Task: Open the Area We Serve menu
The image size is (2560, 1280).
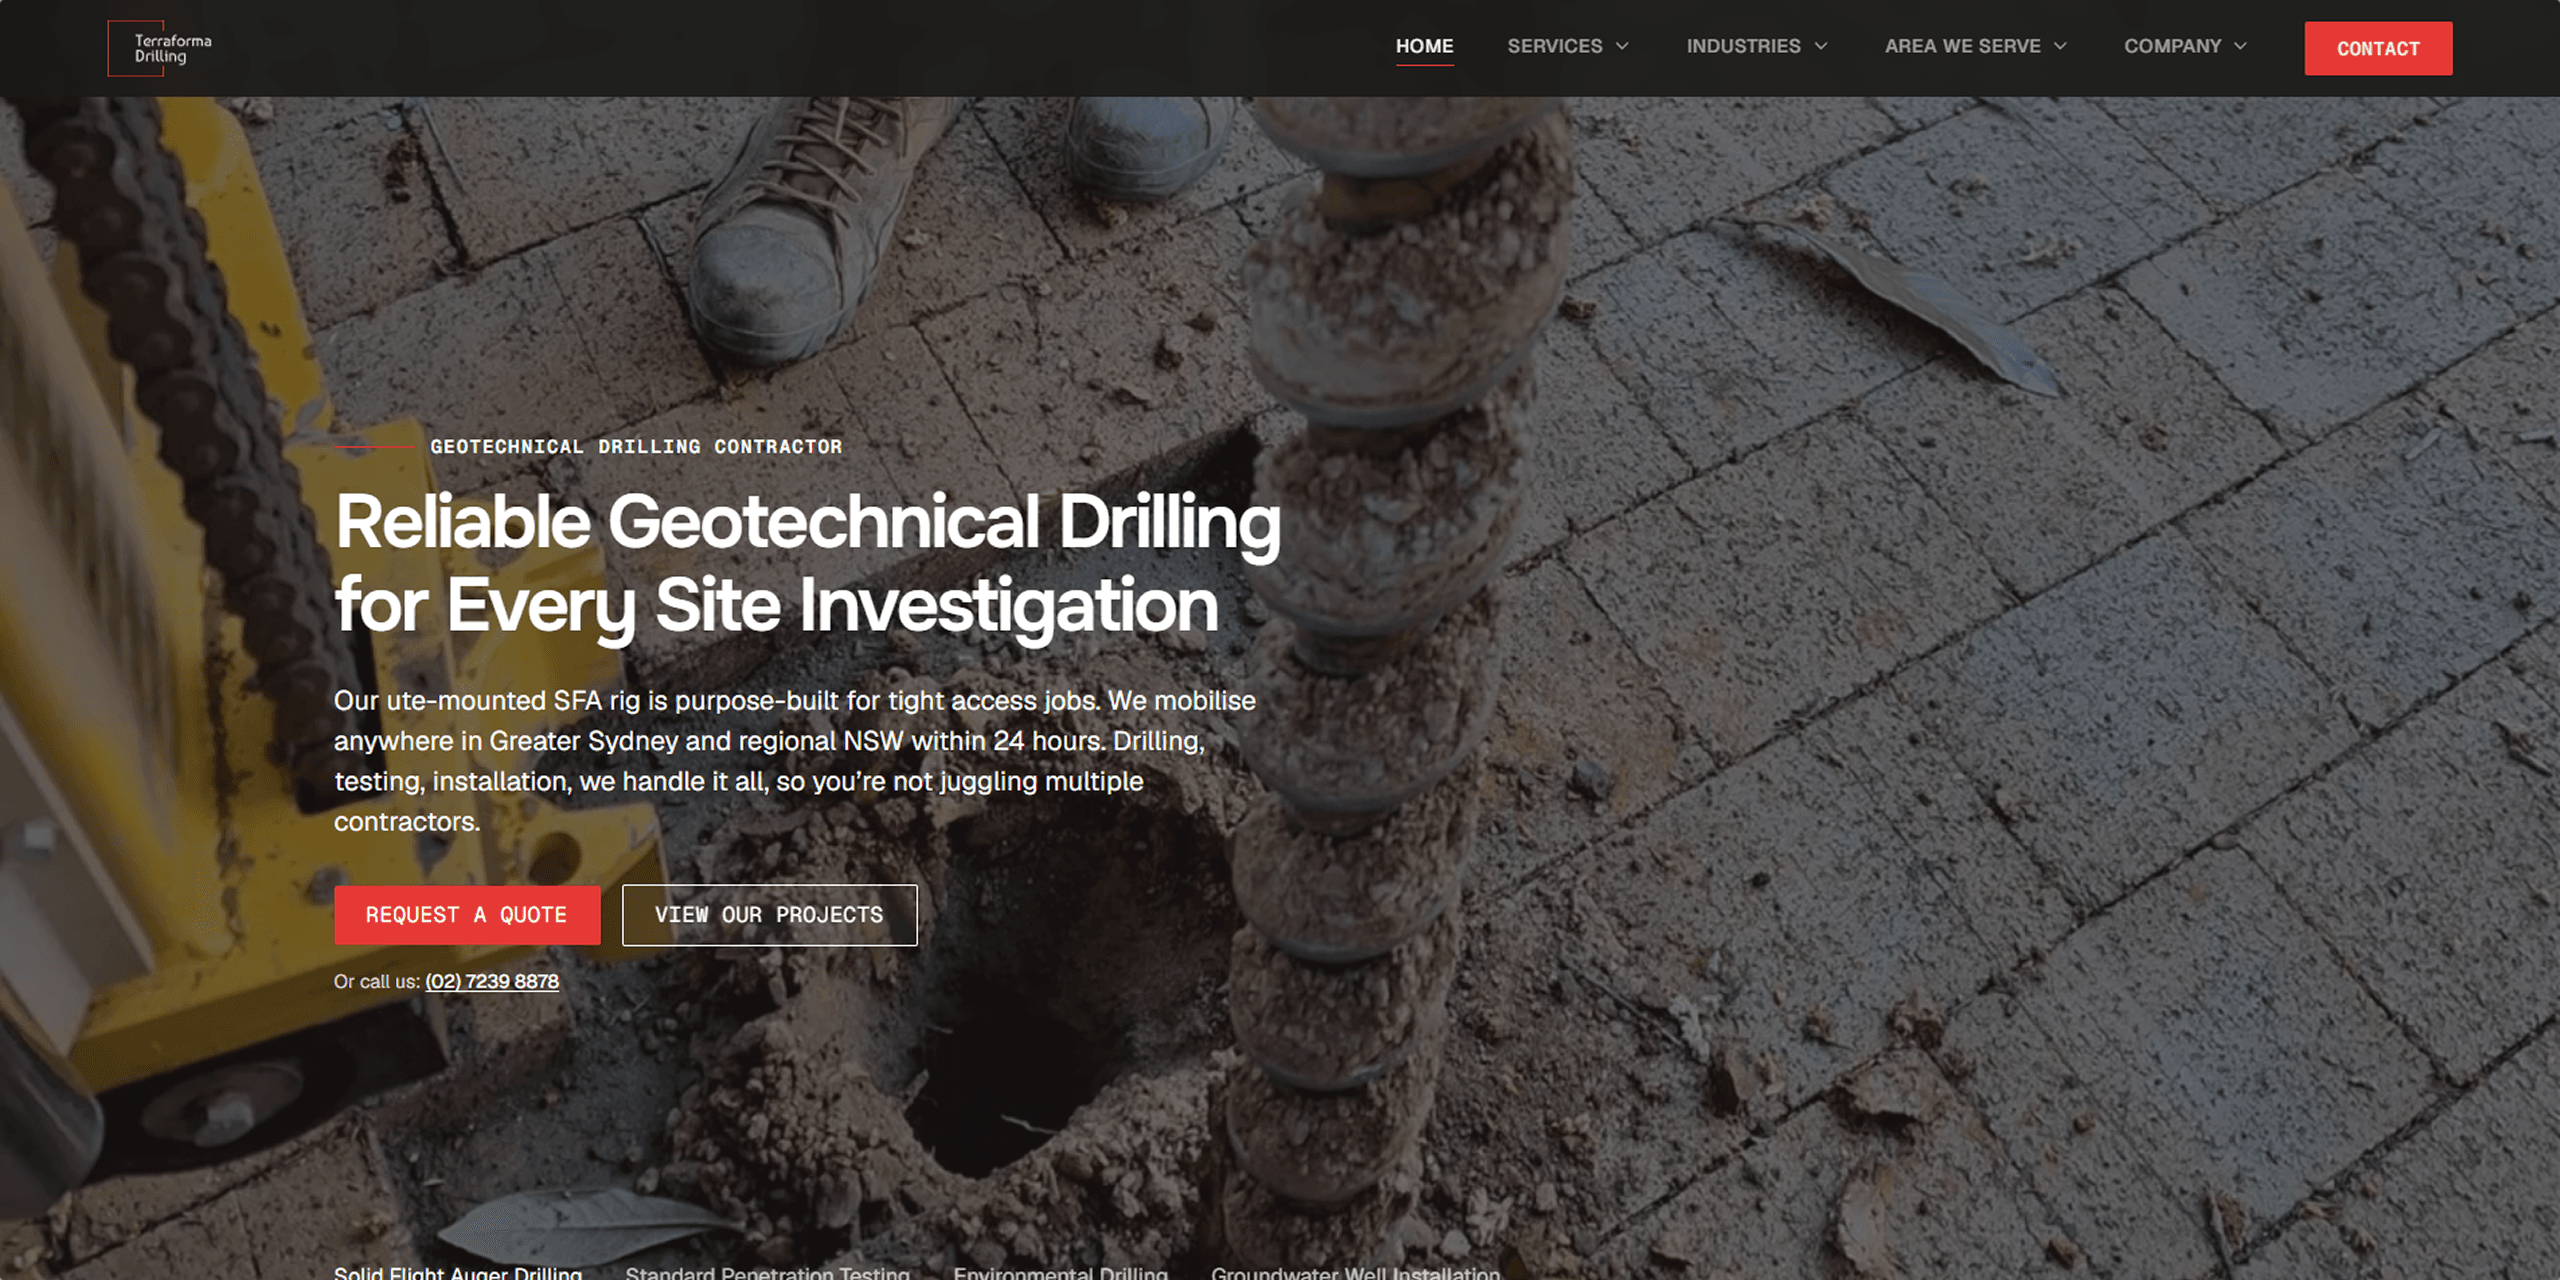Action: click(x=1962, y=46)
